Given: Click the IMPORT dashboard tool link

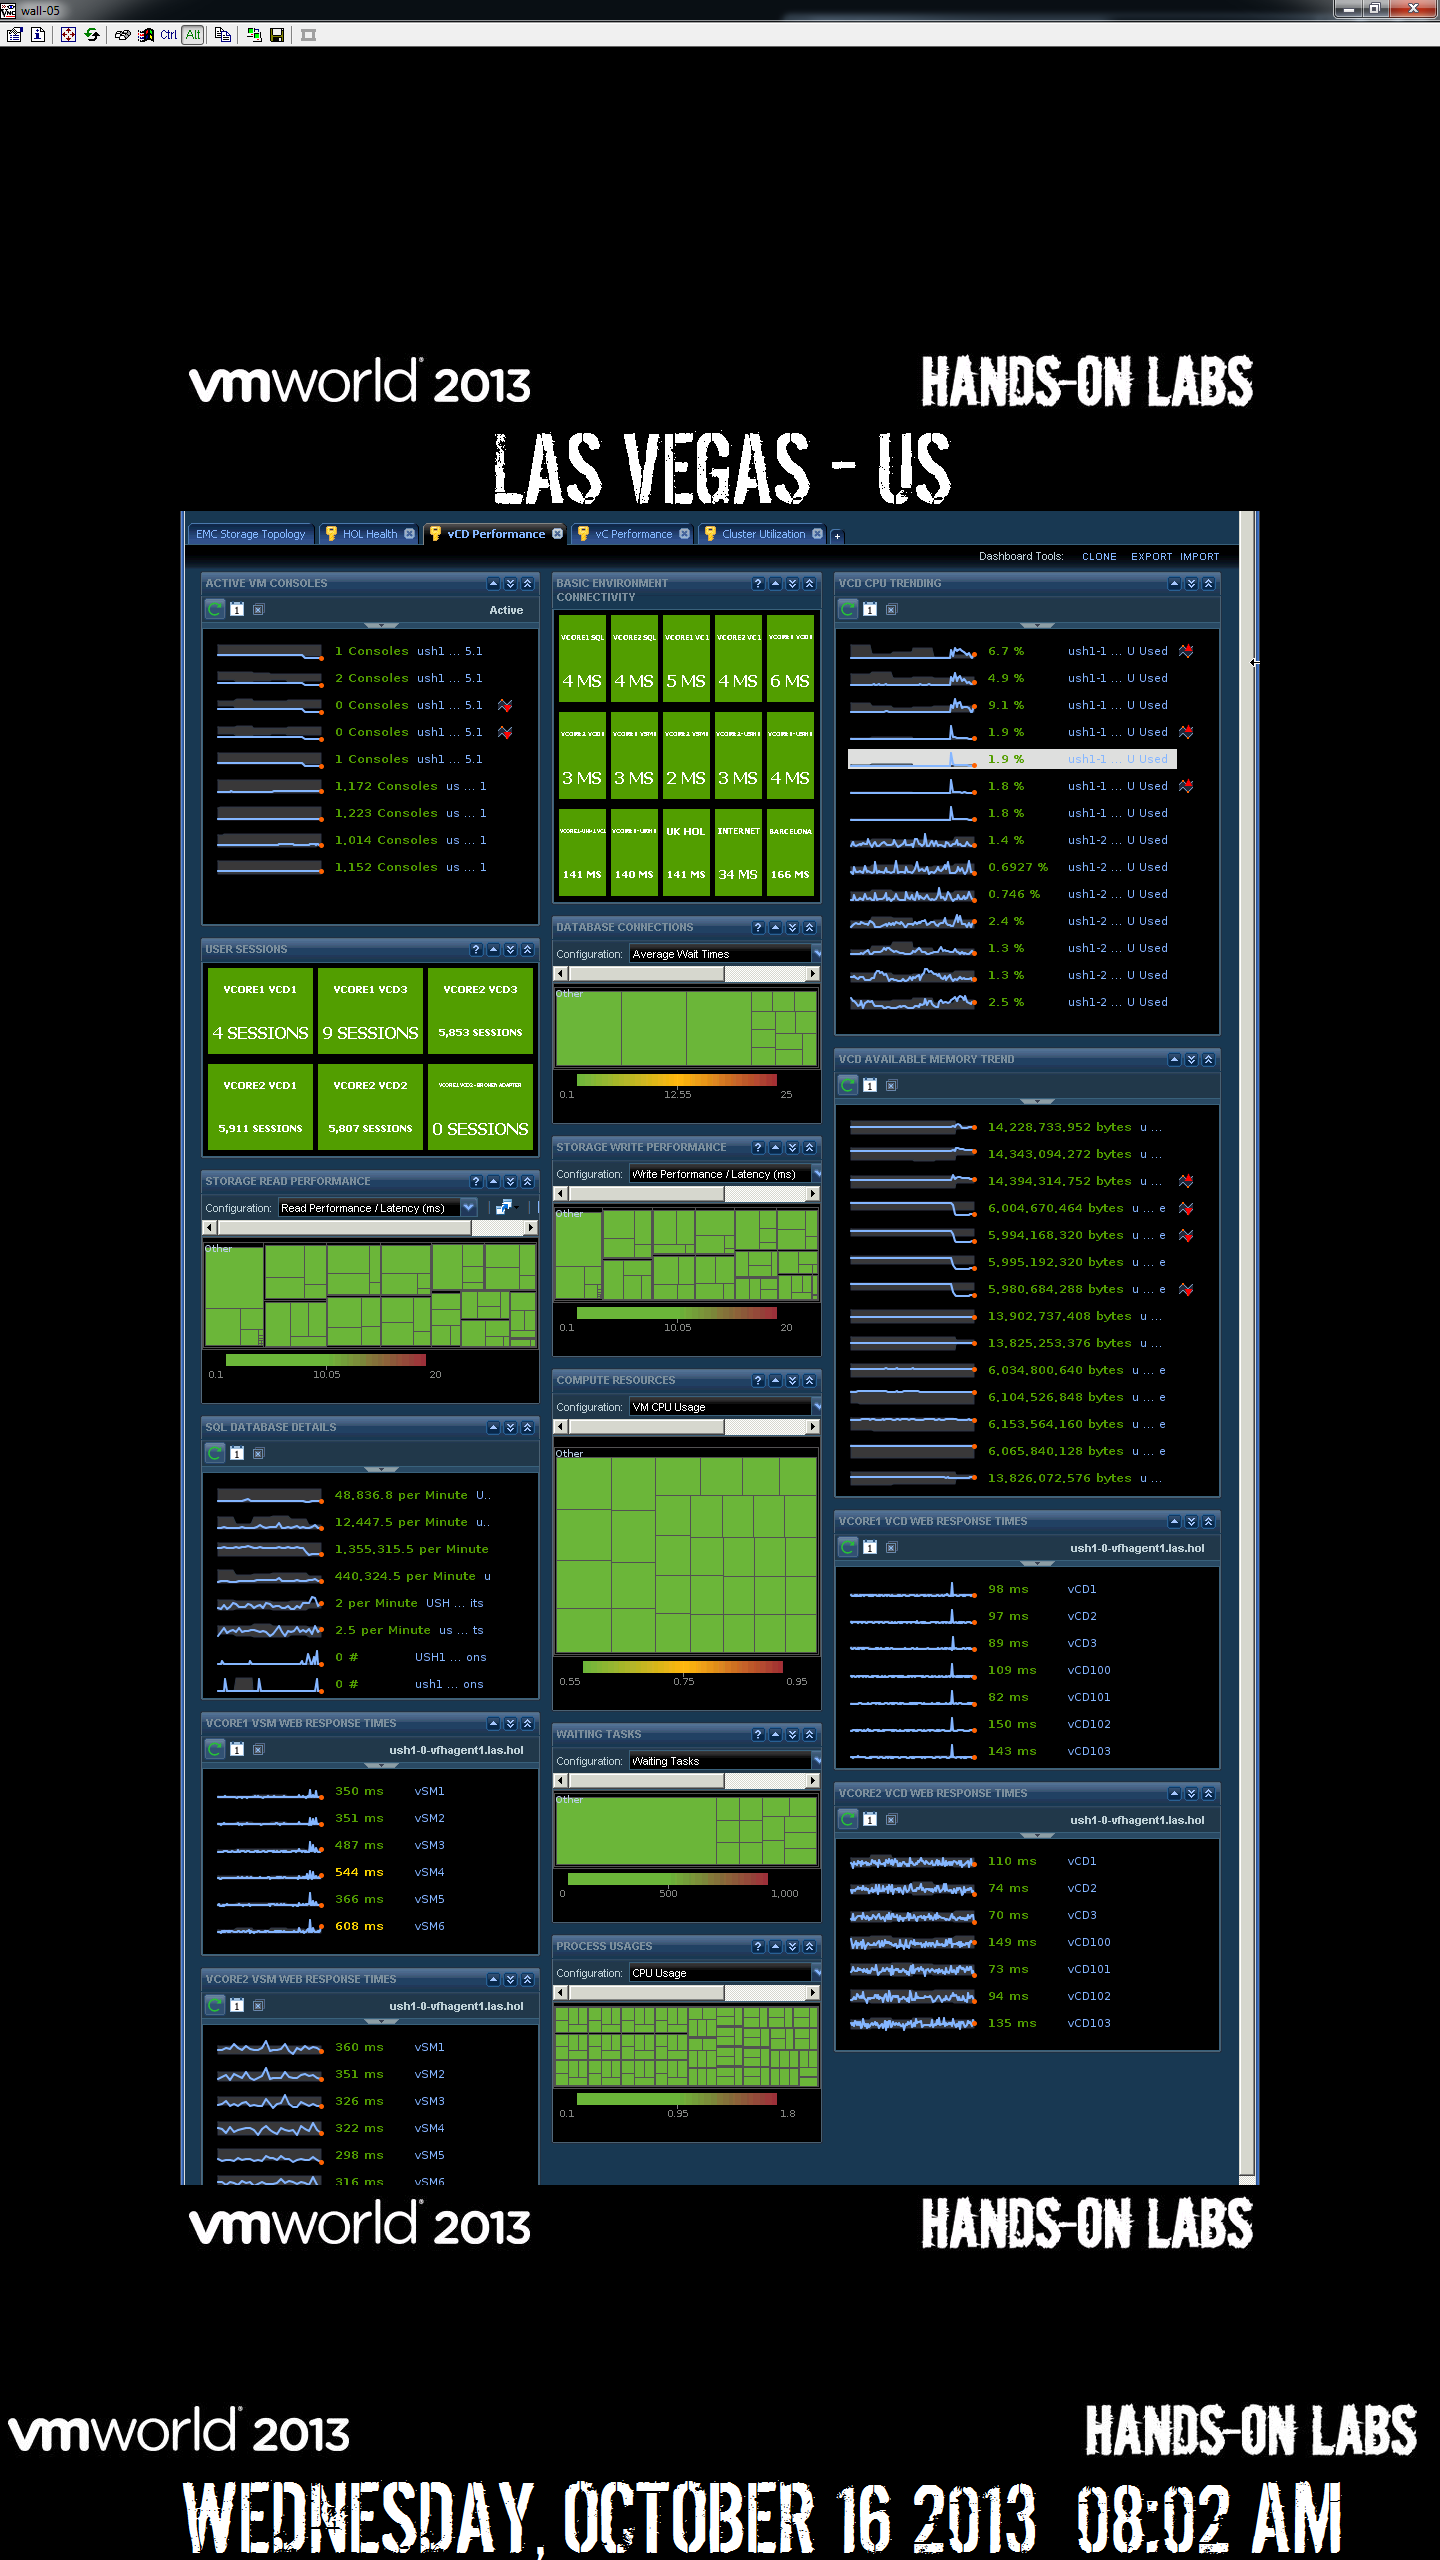Looking at the screenshot, I should pyautogui.click(x=1199, y=557).
